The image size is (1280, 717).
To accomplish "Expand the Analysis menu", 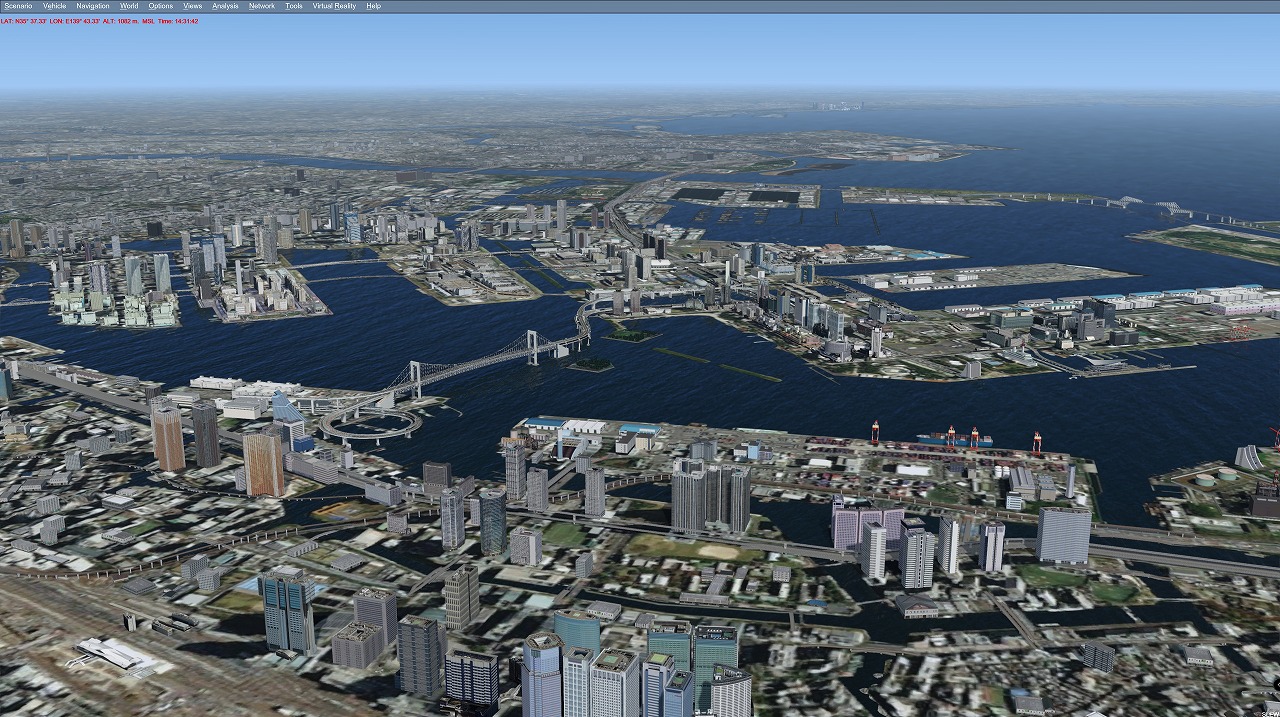I will pos(225,6).
